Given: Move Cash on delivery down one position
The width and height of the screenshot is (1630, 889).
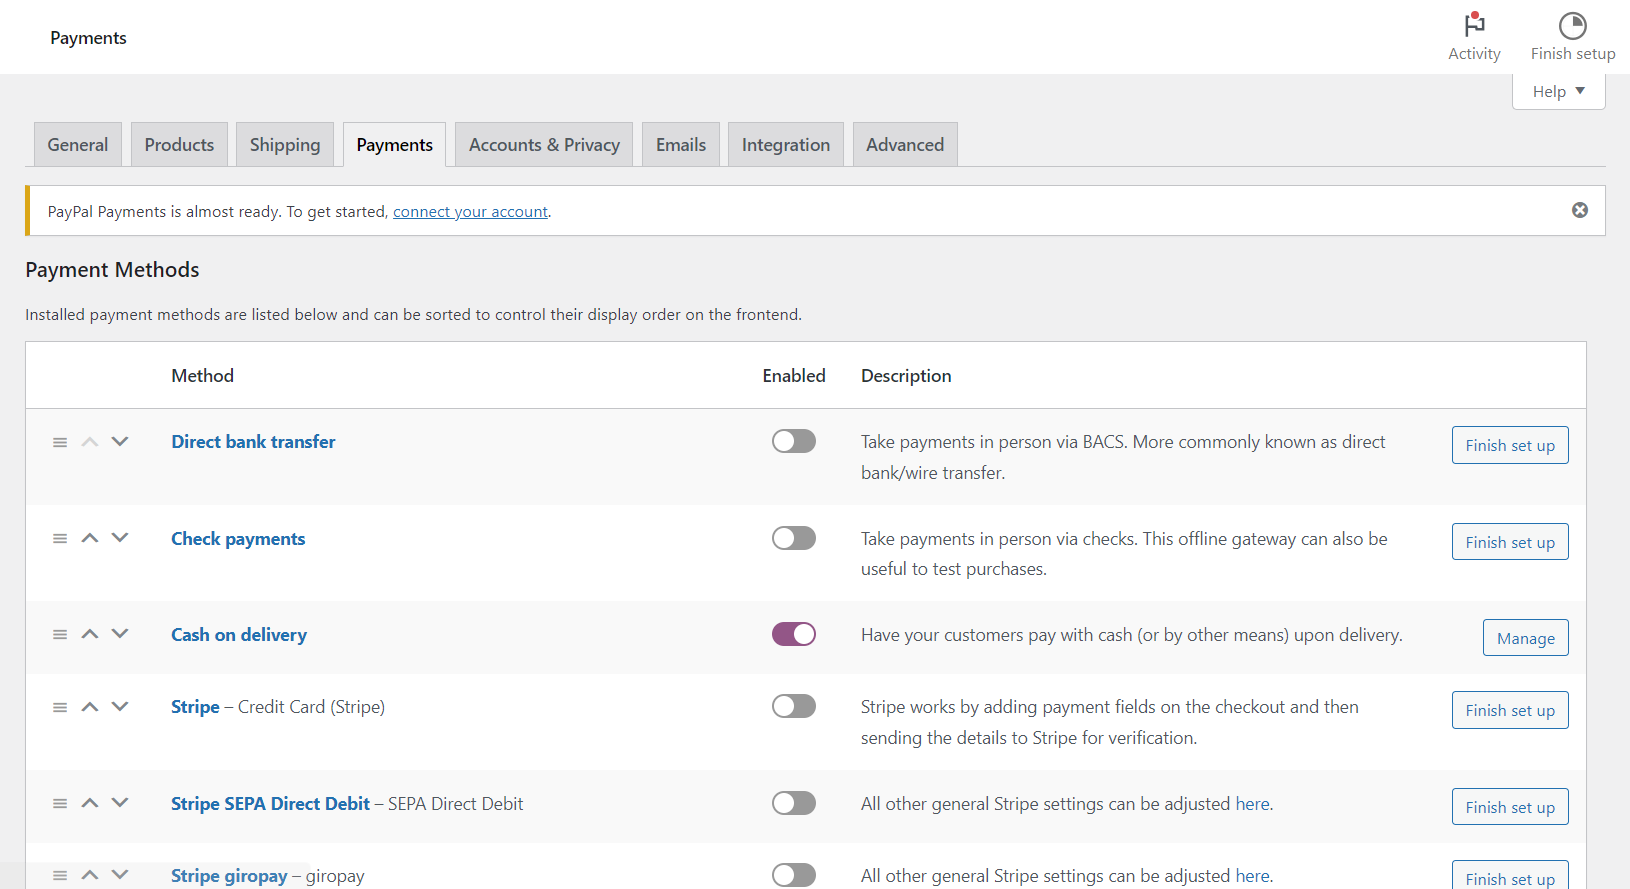Looking at the screenshot, I should point(120,634).
